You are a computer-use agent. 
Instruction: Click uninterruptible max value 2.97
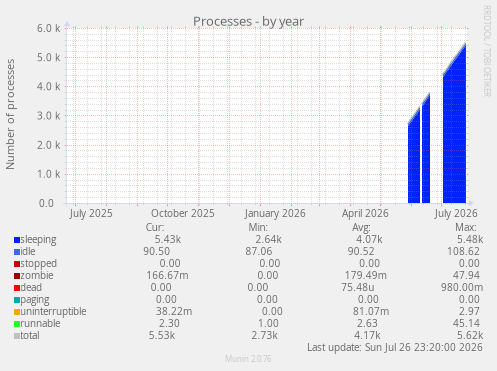pyautogui.click(x=469, y=311)
